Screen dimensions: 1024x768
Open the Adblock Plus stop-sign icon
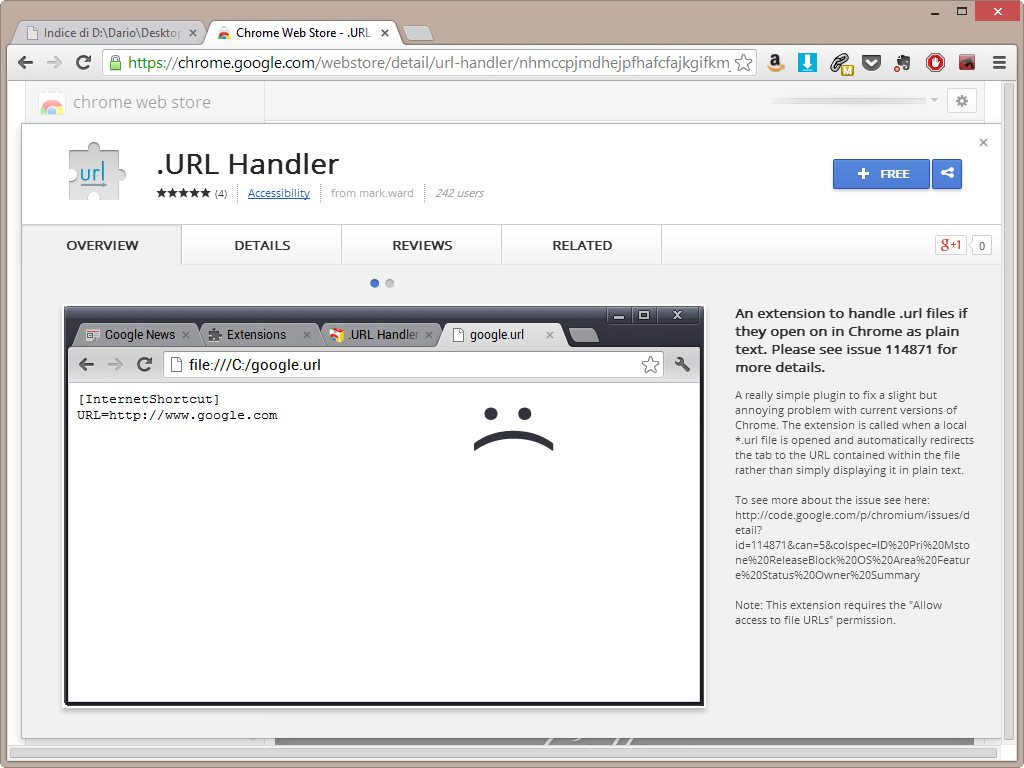pos(935,62)
